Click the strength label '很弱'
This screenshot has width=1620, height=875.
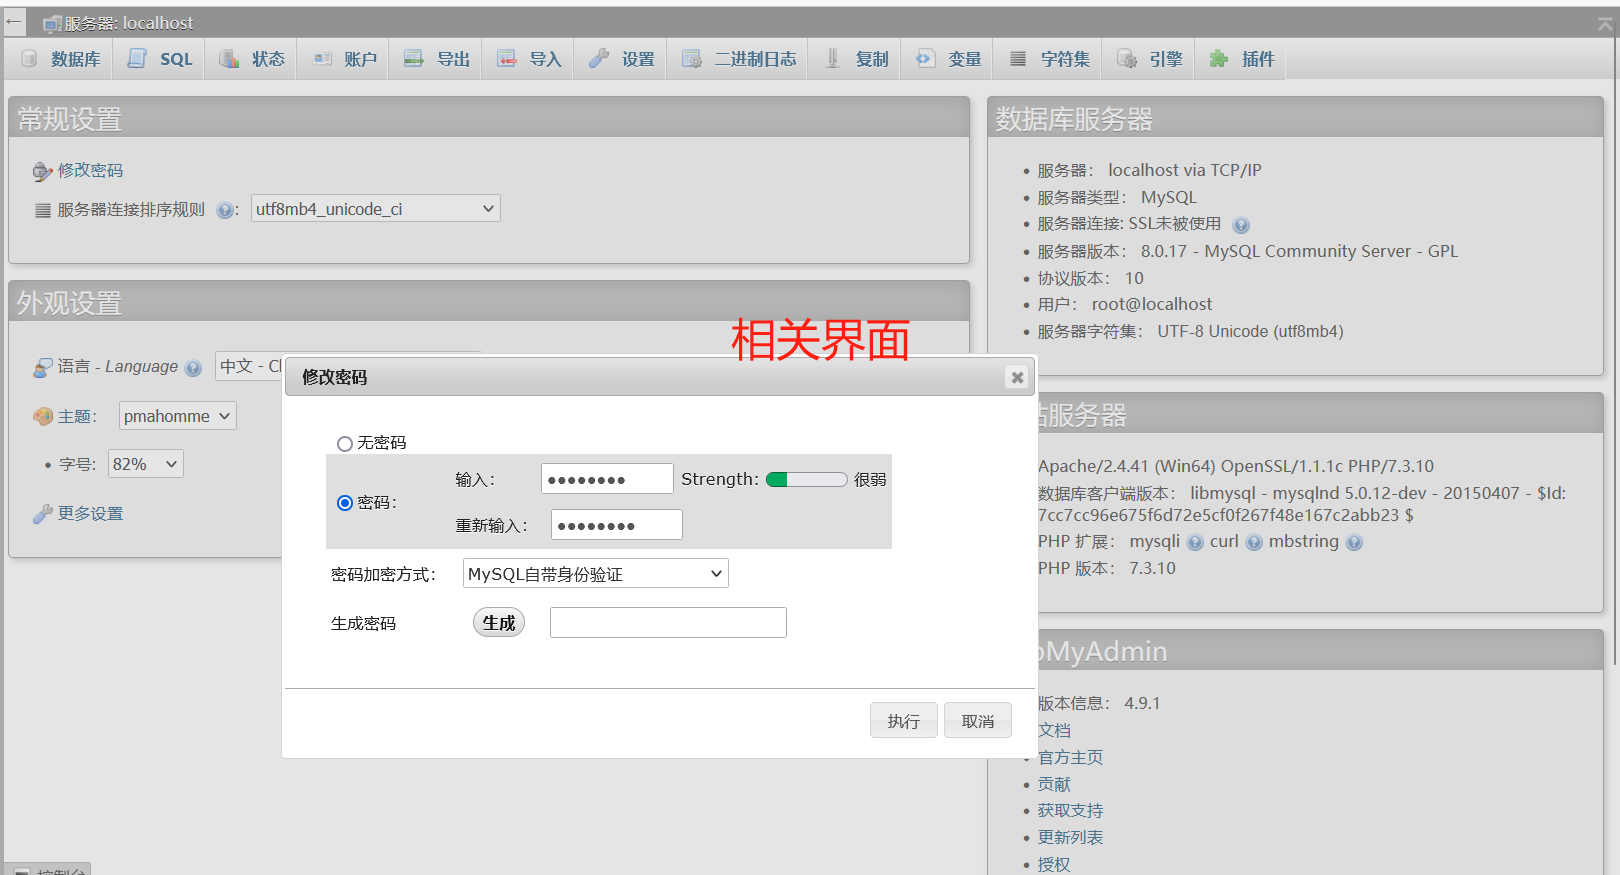point(870,480)
